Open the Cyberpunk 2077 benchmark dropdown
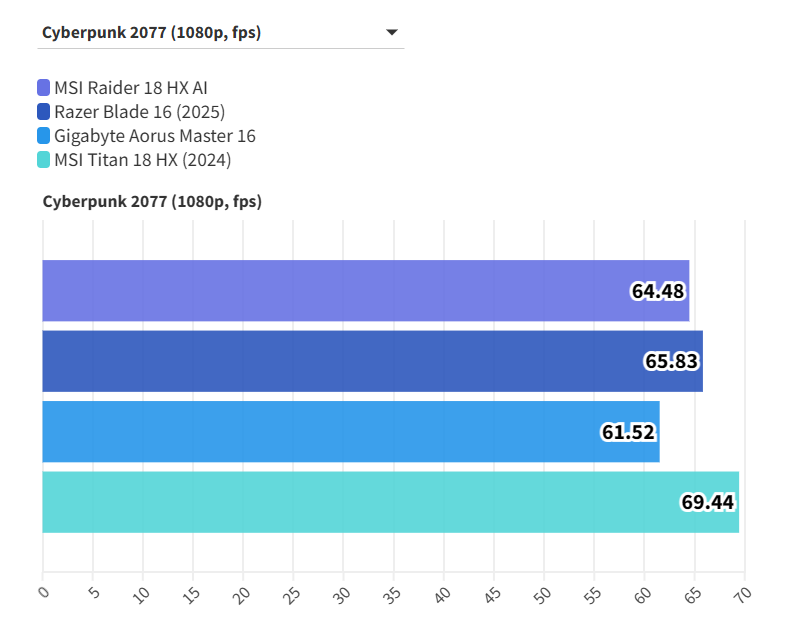Image resolution: width=785 pixels, height=624 pixels. (x=220, y=33)
